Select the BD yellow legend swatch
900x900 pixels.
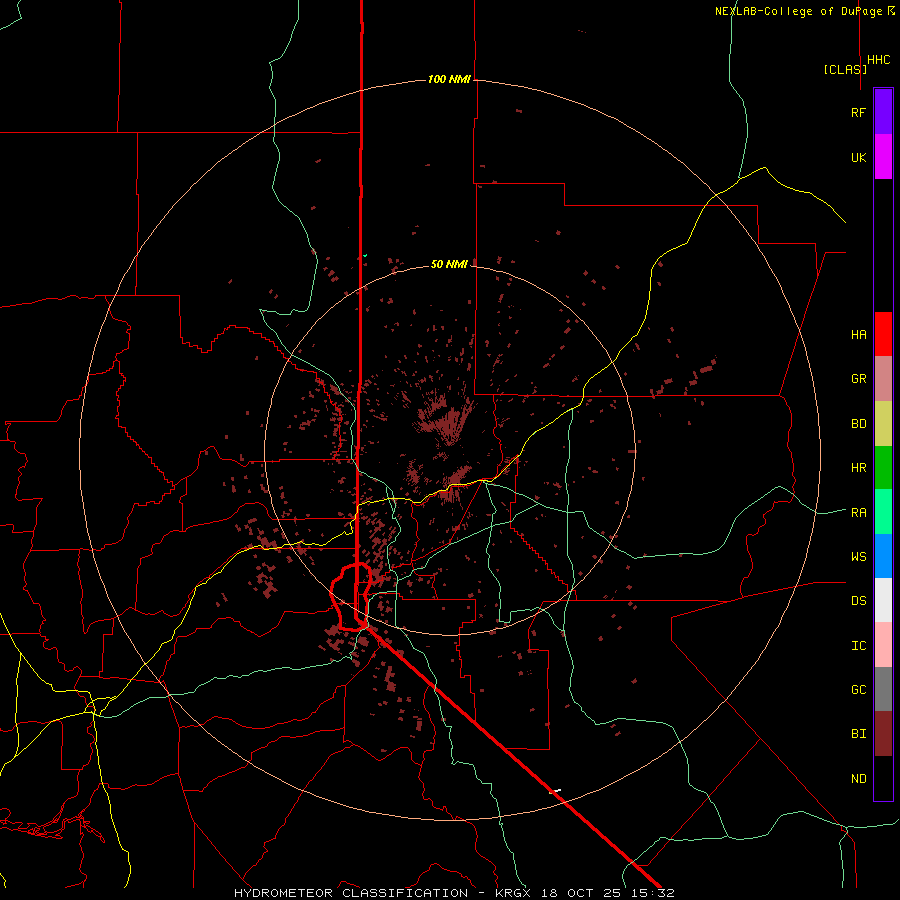[883, 424]
